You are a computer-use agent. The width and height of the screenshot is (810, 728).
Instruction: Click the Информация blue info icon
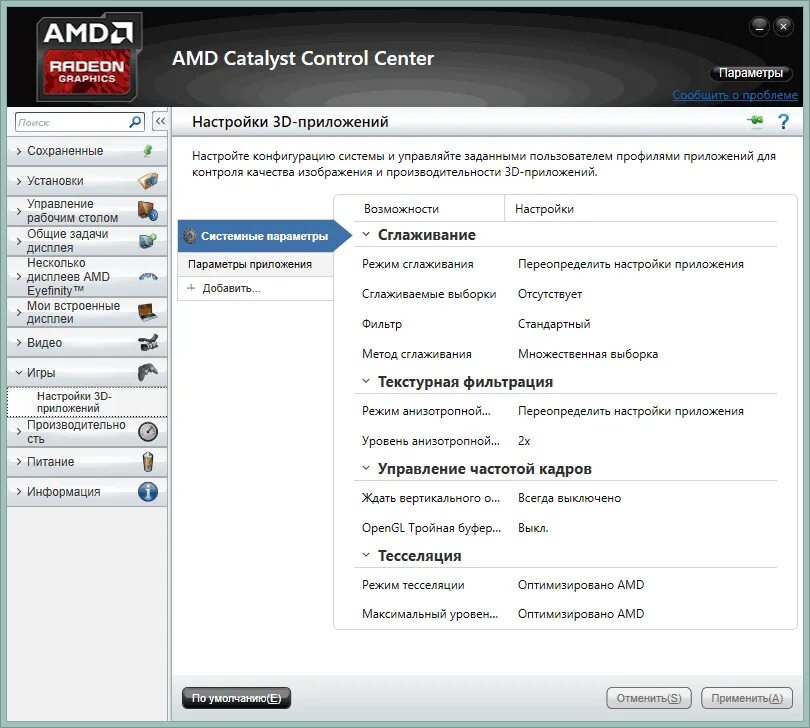point(148,491)
